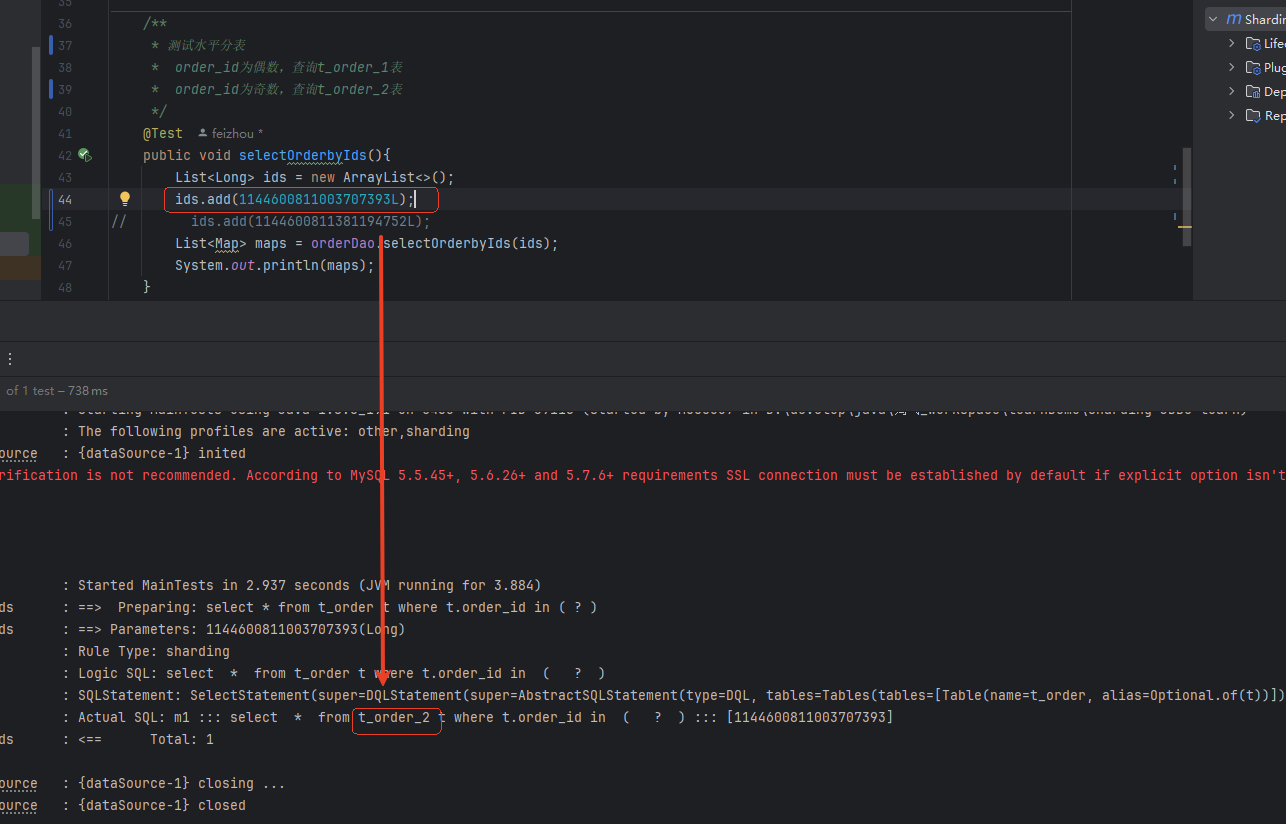
Task: Place cursor in ids.add(1144600811003707393L) line
Action: pyautogui.click(x=295, y=199)
